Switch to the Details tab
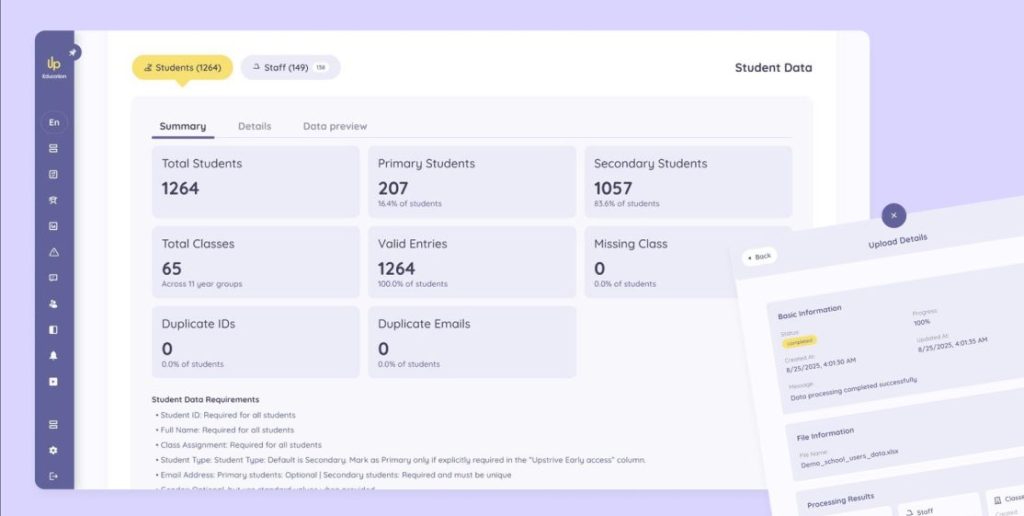The height and width of the screenshot is (516, 1024). (254, 127)
